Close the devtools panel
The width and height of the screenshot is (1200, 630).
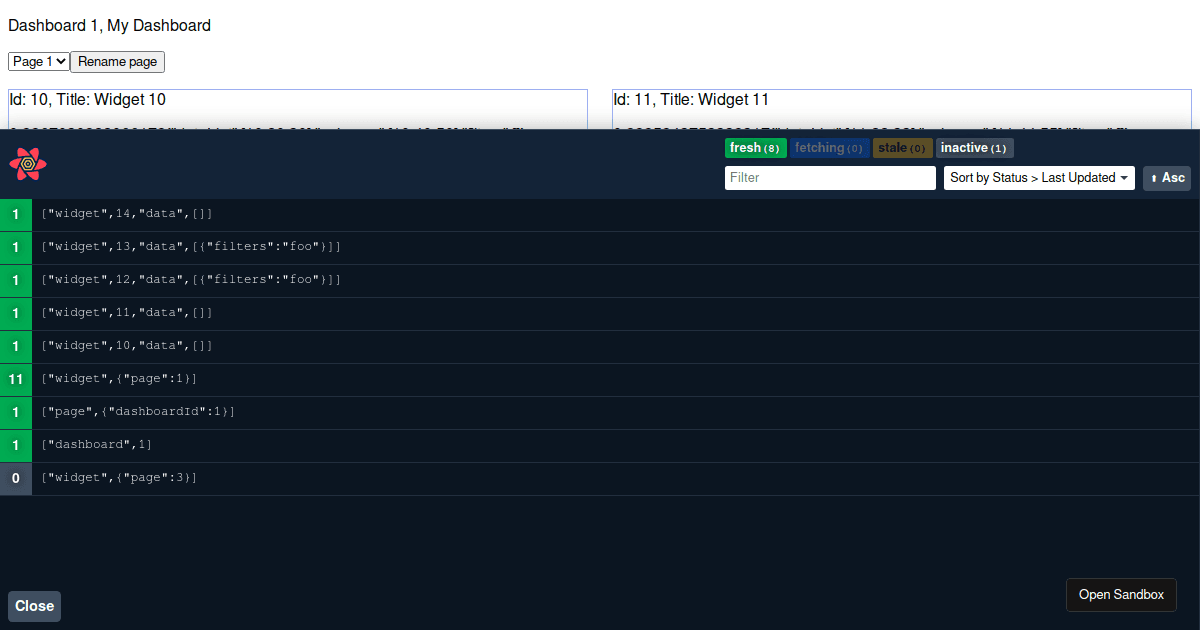click(34, 606)
